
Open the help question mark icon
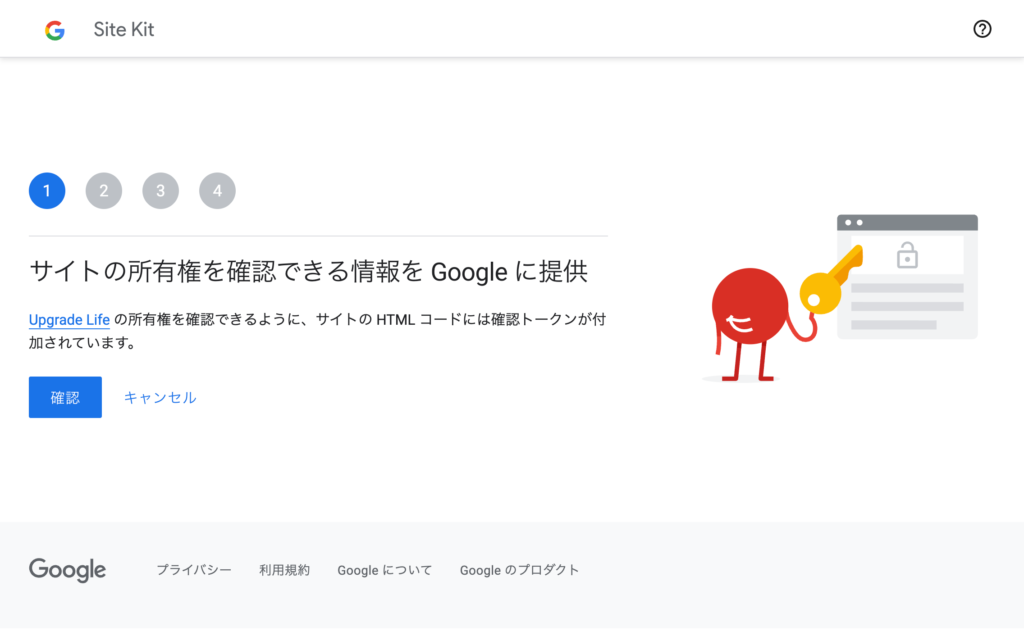click(x=982, y=29)
